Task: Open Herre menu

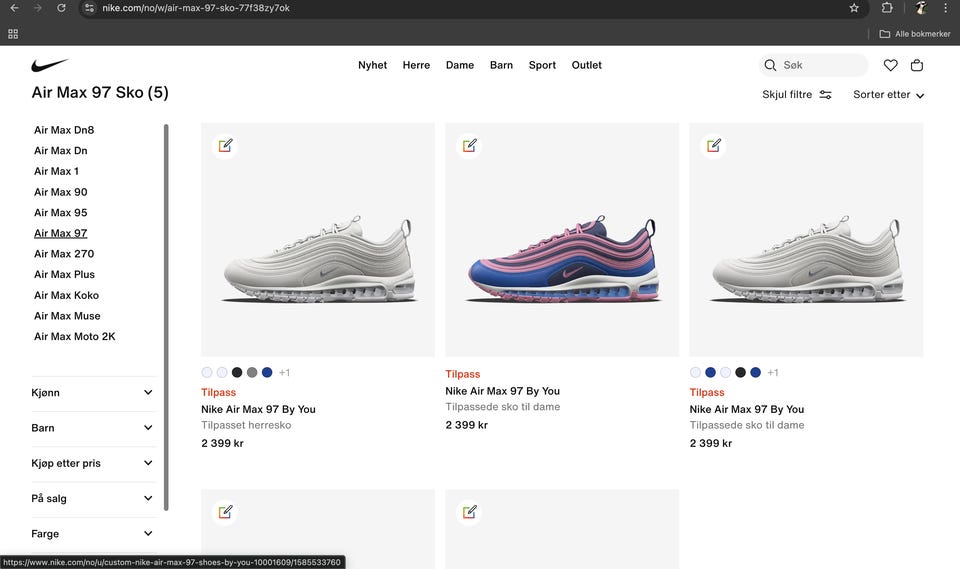Action: [416, 65]
